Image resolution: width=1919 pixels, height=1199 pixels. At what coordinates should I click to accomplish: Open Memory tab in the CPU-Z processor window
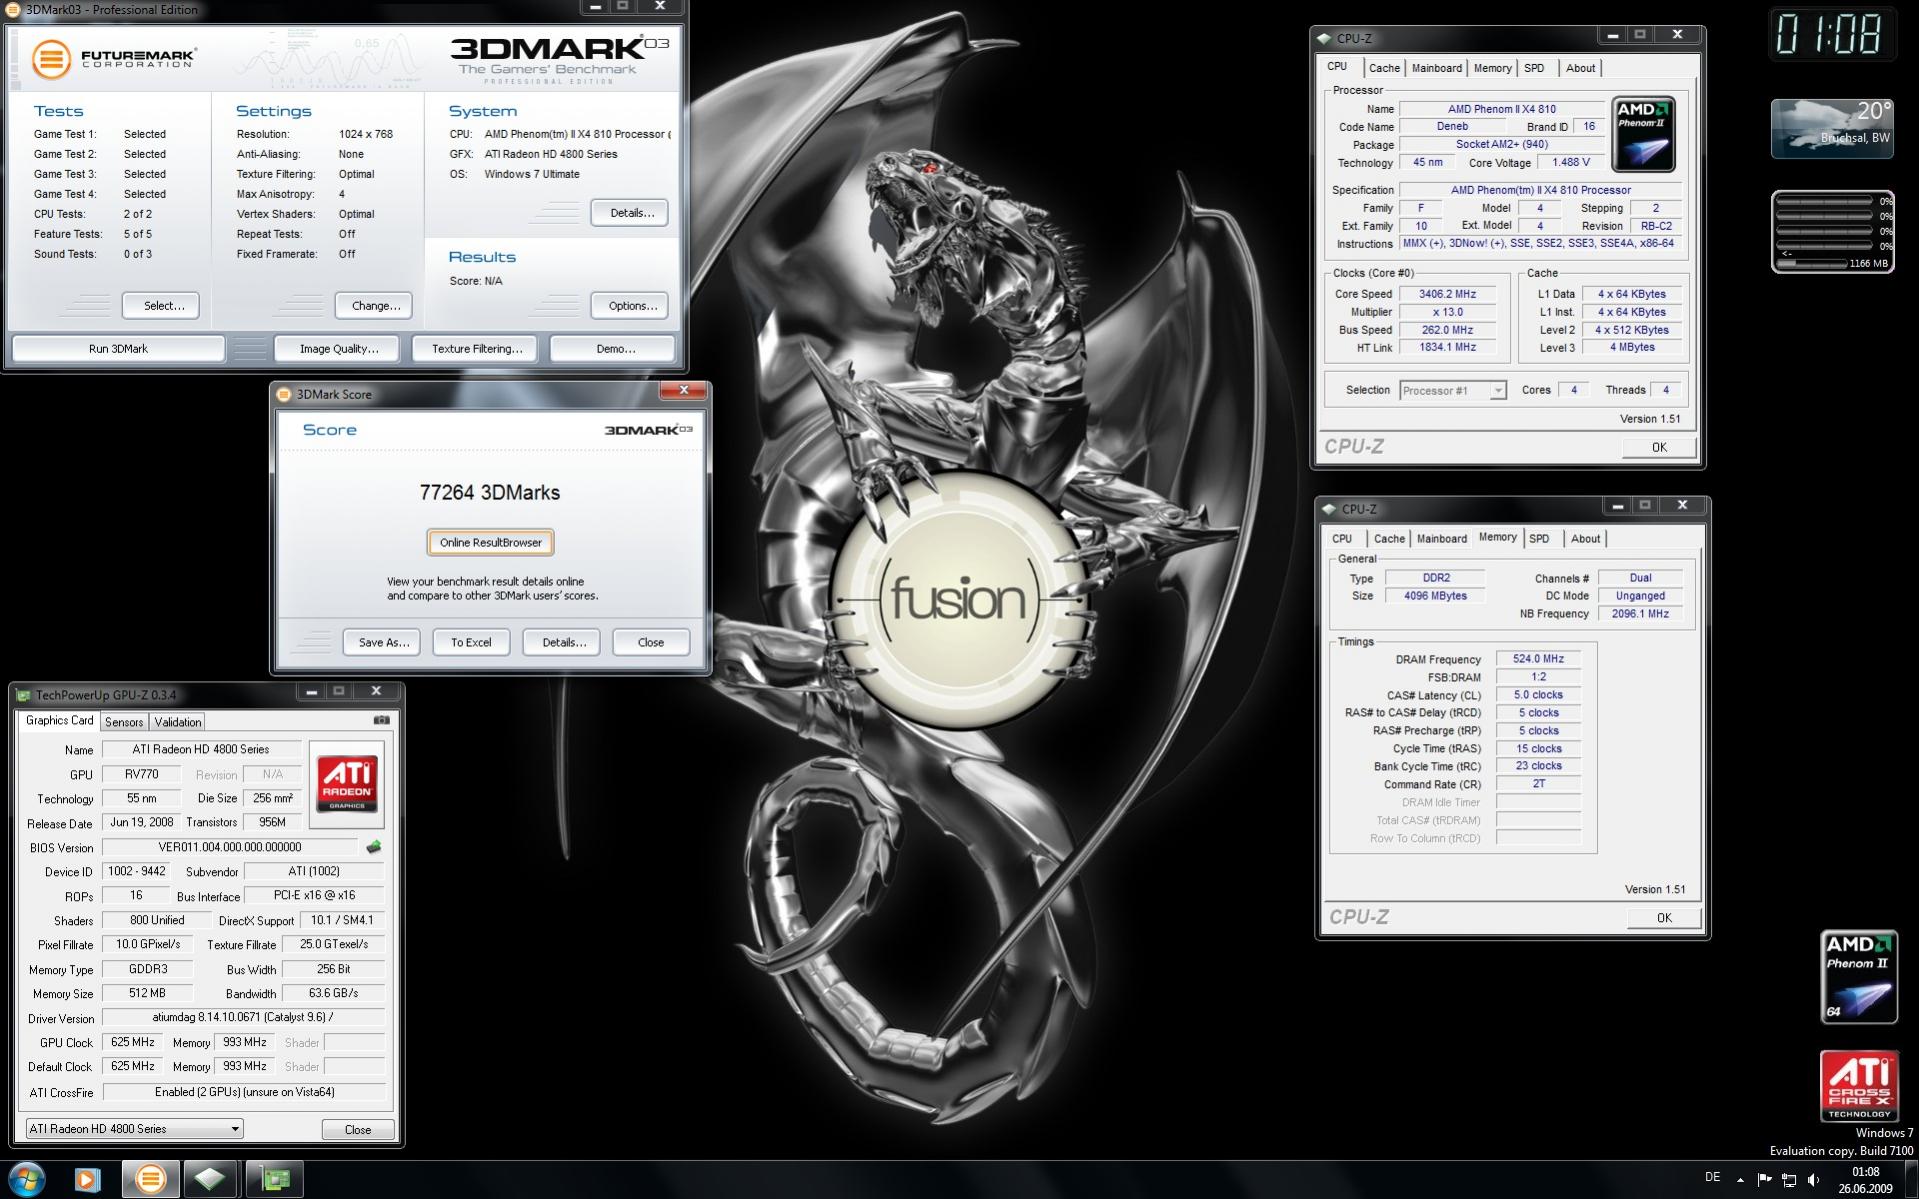click(x=1492, y=68)
